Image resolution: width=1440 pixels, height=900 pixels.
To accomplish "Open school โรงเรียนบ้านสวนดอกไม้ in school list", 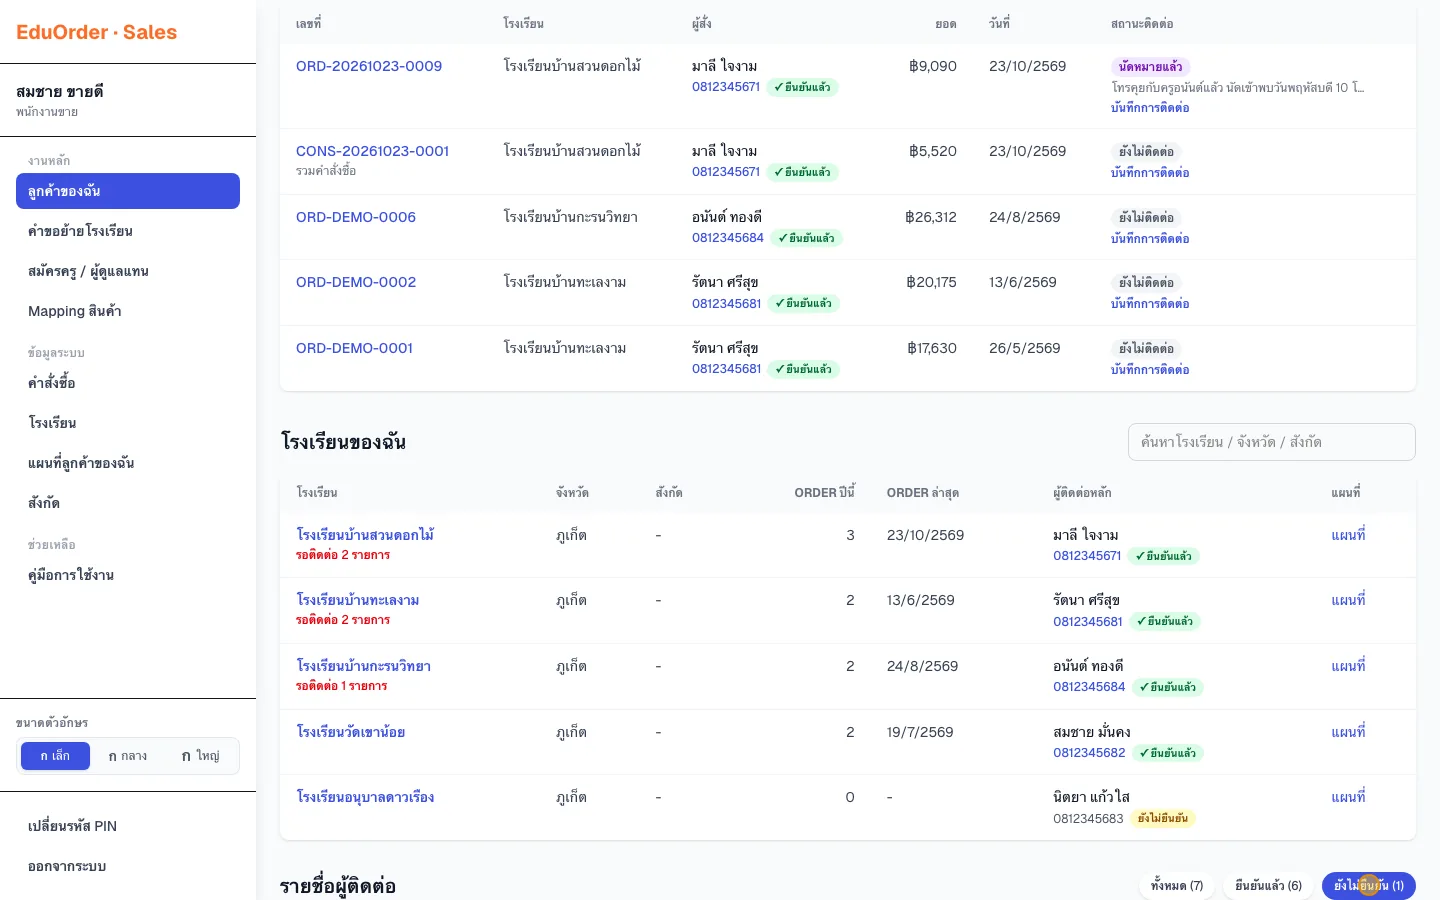I will click(x=365, y=535).
